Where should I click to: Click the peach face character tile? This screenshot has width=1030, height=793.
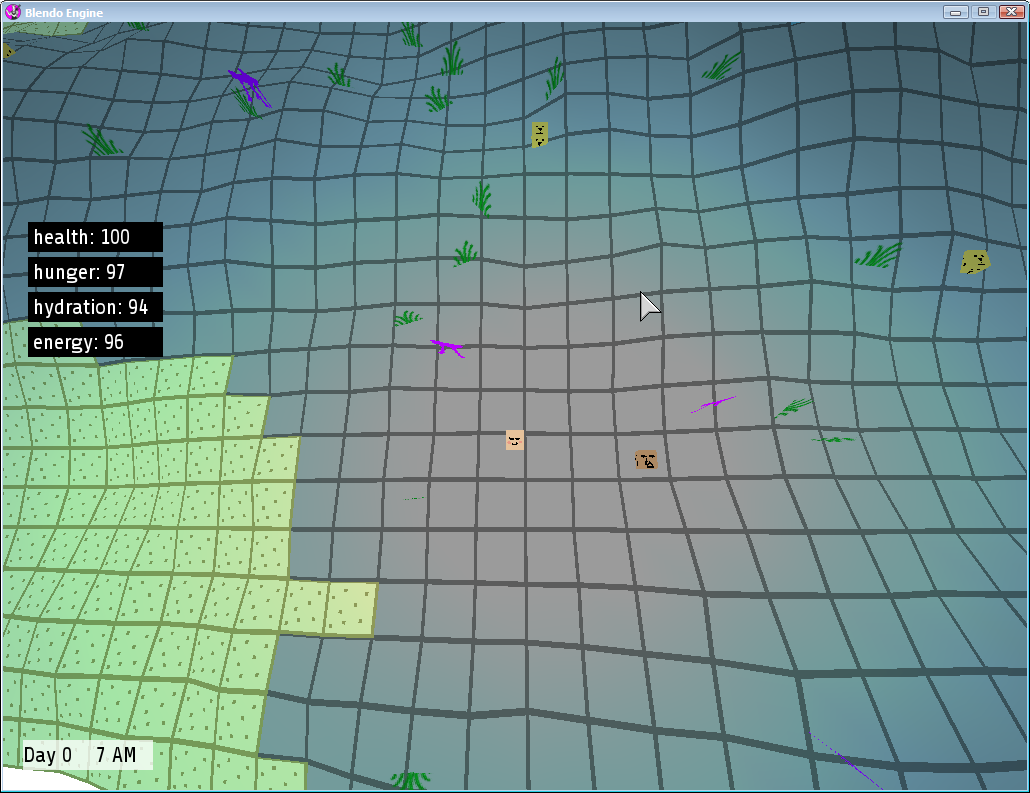click(514, 440)
